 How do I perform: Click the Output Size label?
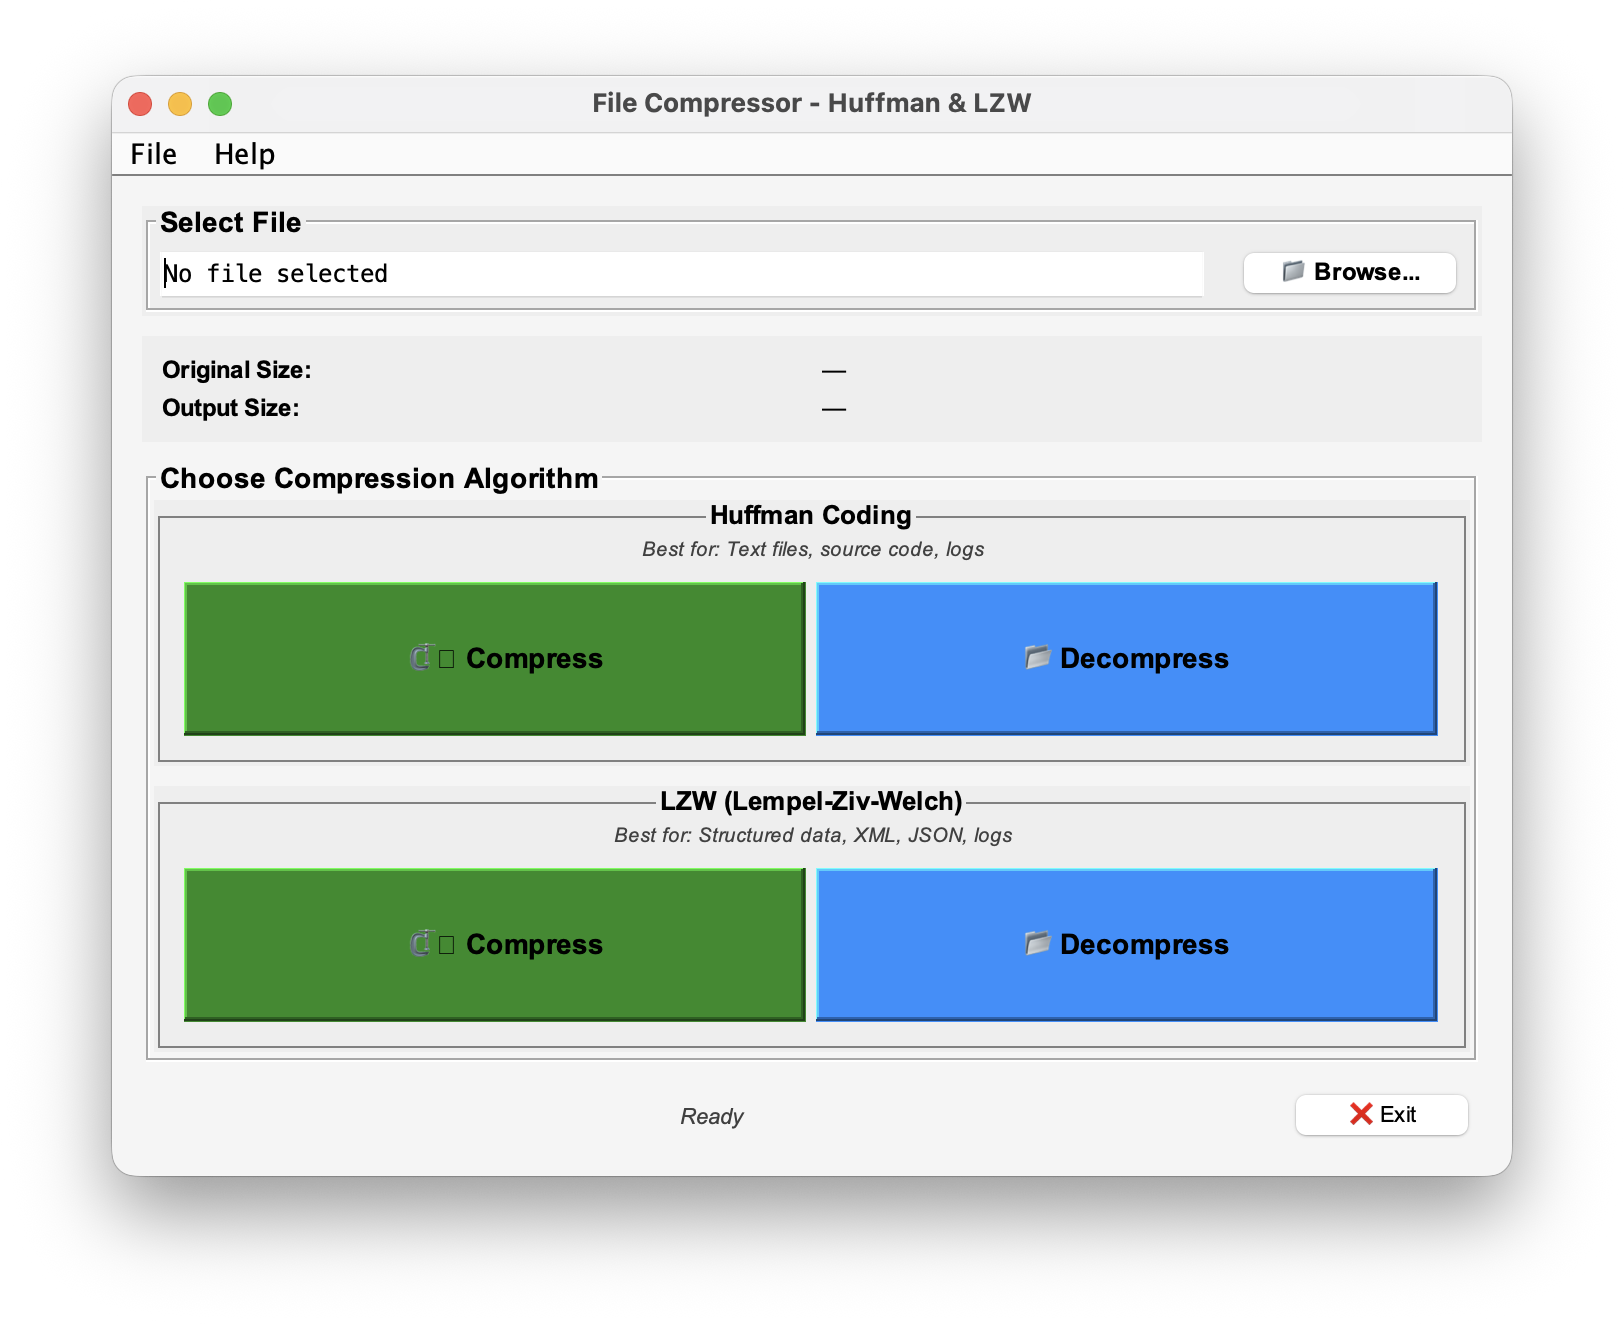(230, 408)
